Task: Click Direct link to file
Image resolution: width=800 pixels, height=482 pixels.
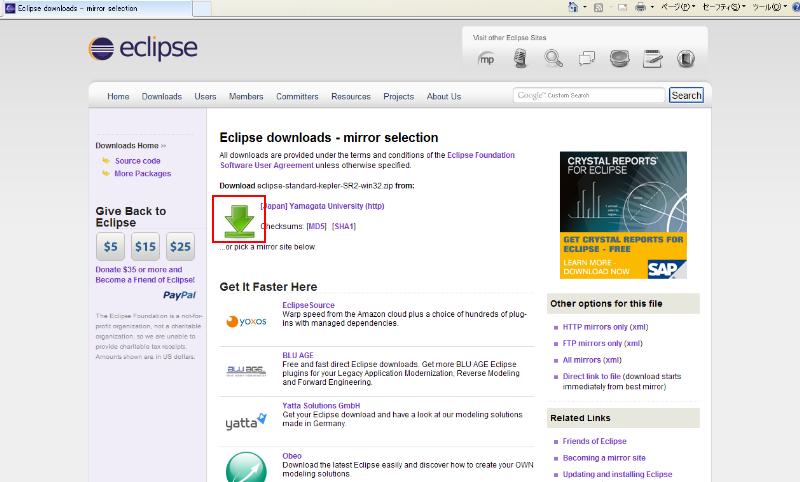Action: tap(591, 376)
